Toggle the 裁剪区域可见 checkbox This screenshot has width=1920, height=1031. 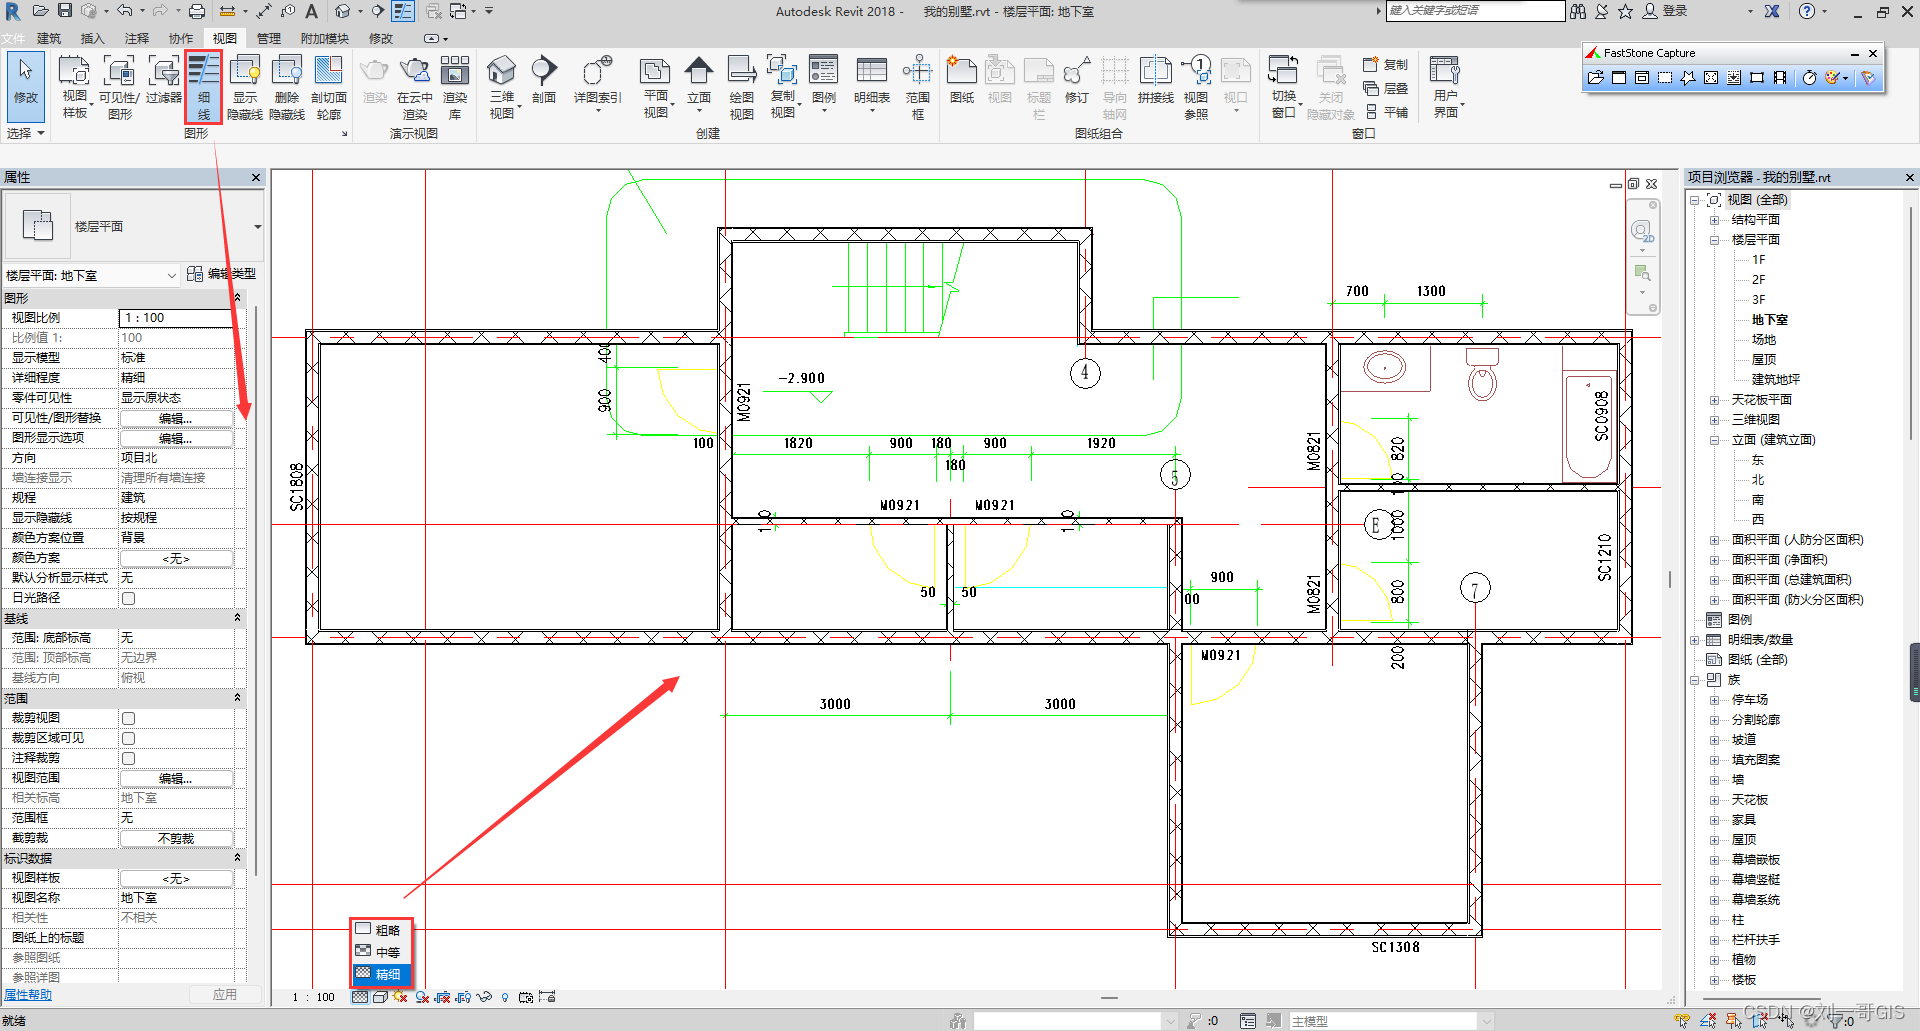(128, 738)
